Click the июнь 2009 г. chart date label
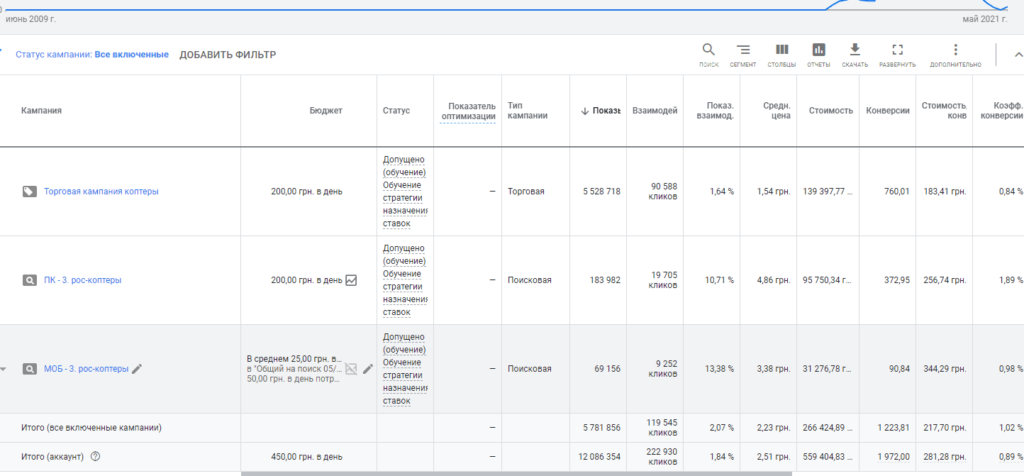 click(x=31, y=20)
